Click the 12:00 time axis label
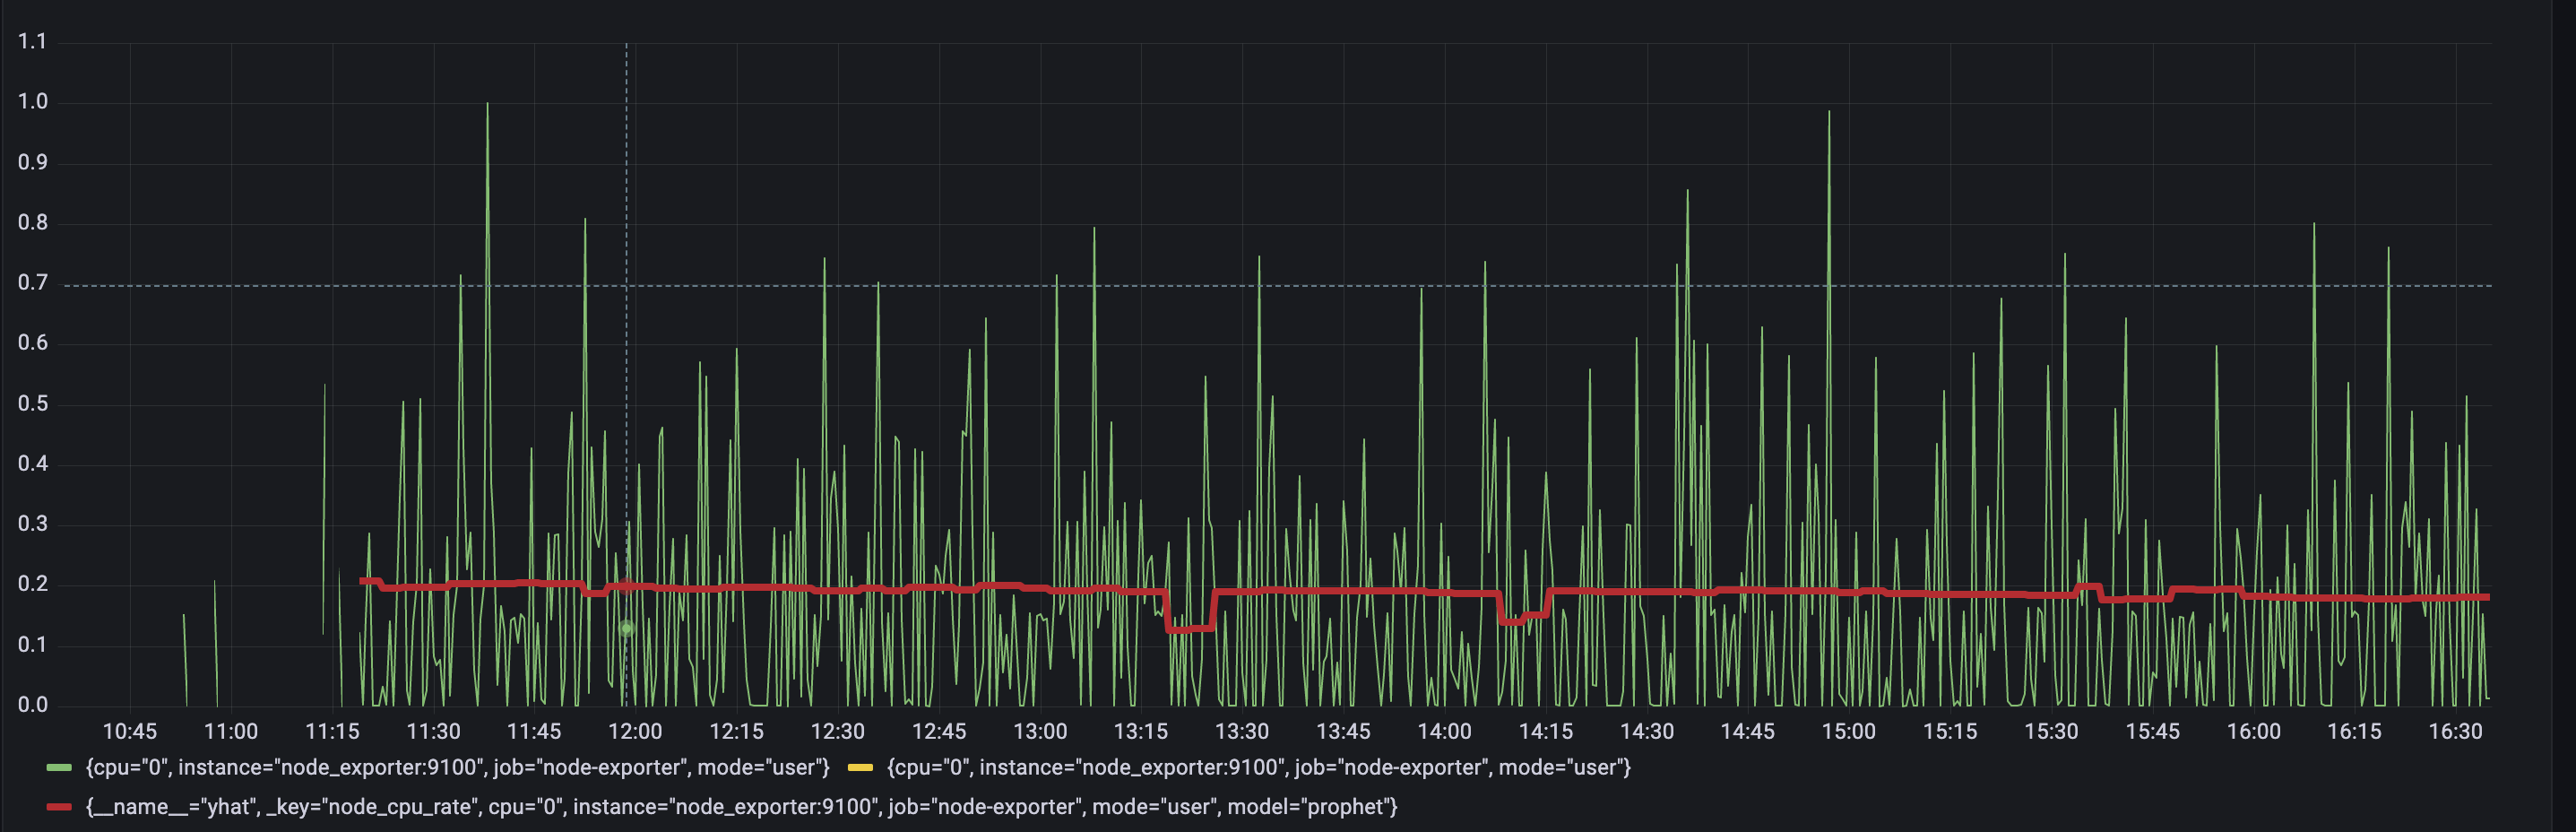2576x832 pixels. click(x=635, y=731)
